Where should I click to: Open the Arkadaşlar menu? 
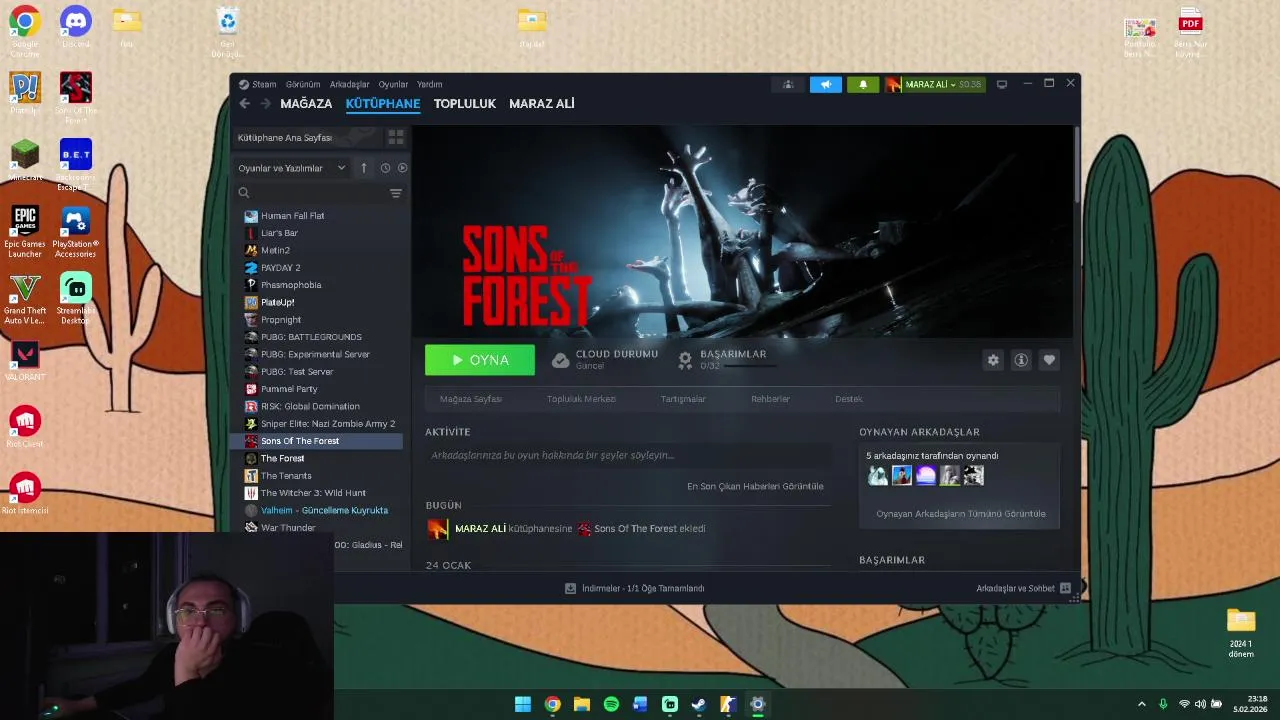(350, 85)
